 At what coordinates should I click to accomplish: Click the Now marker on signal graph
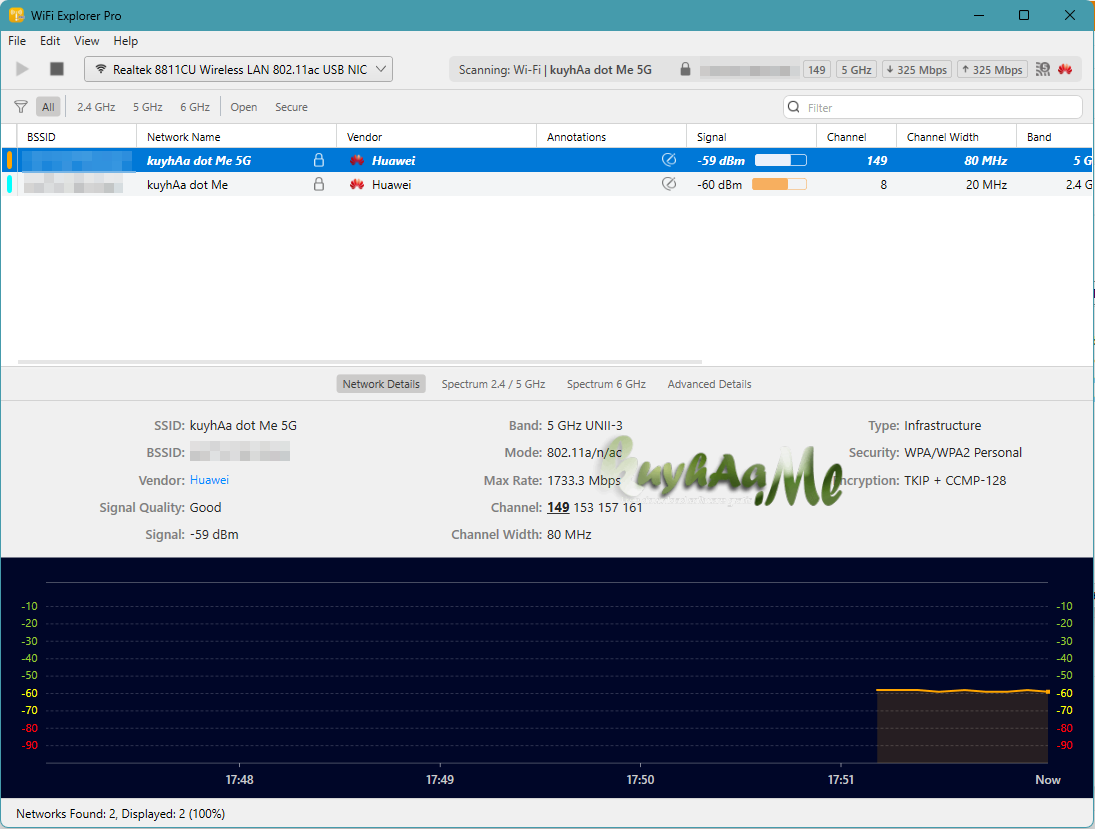tap(1048, 779)
